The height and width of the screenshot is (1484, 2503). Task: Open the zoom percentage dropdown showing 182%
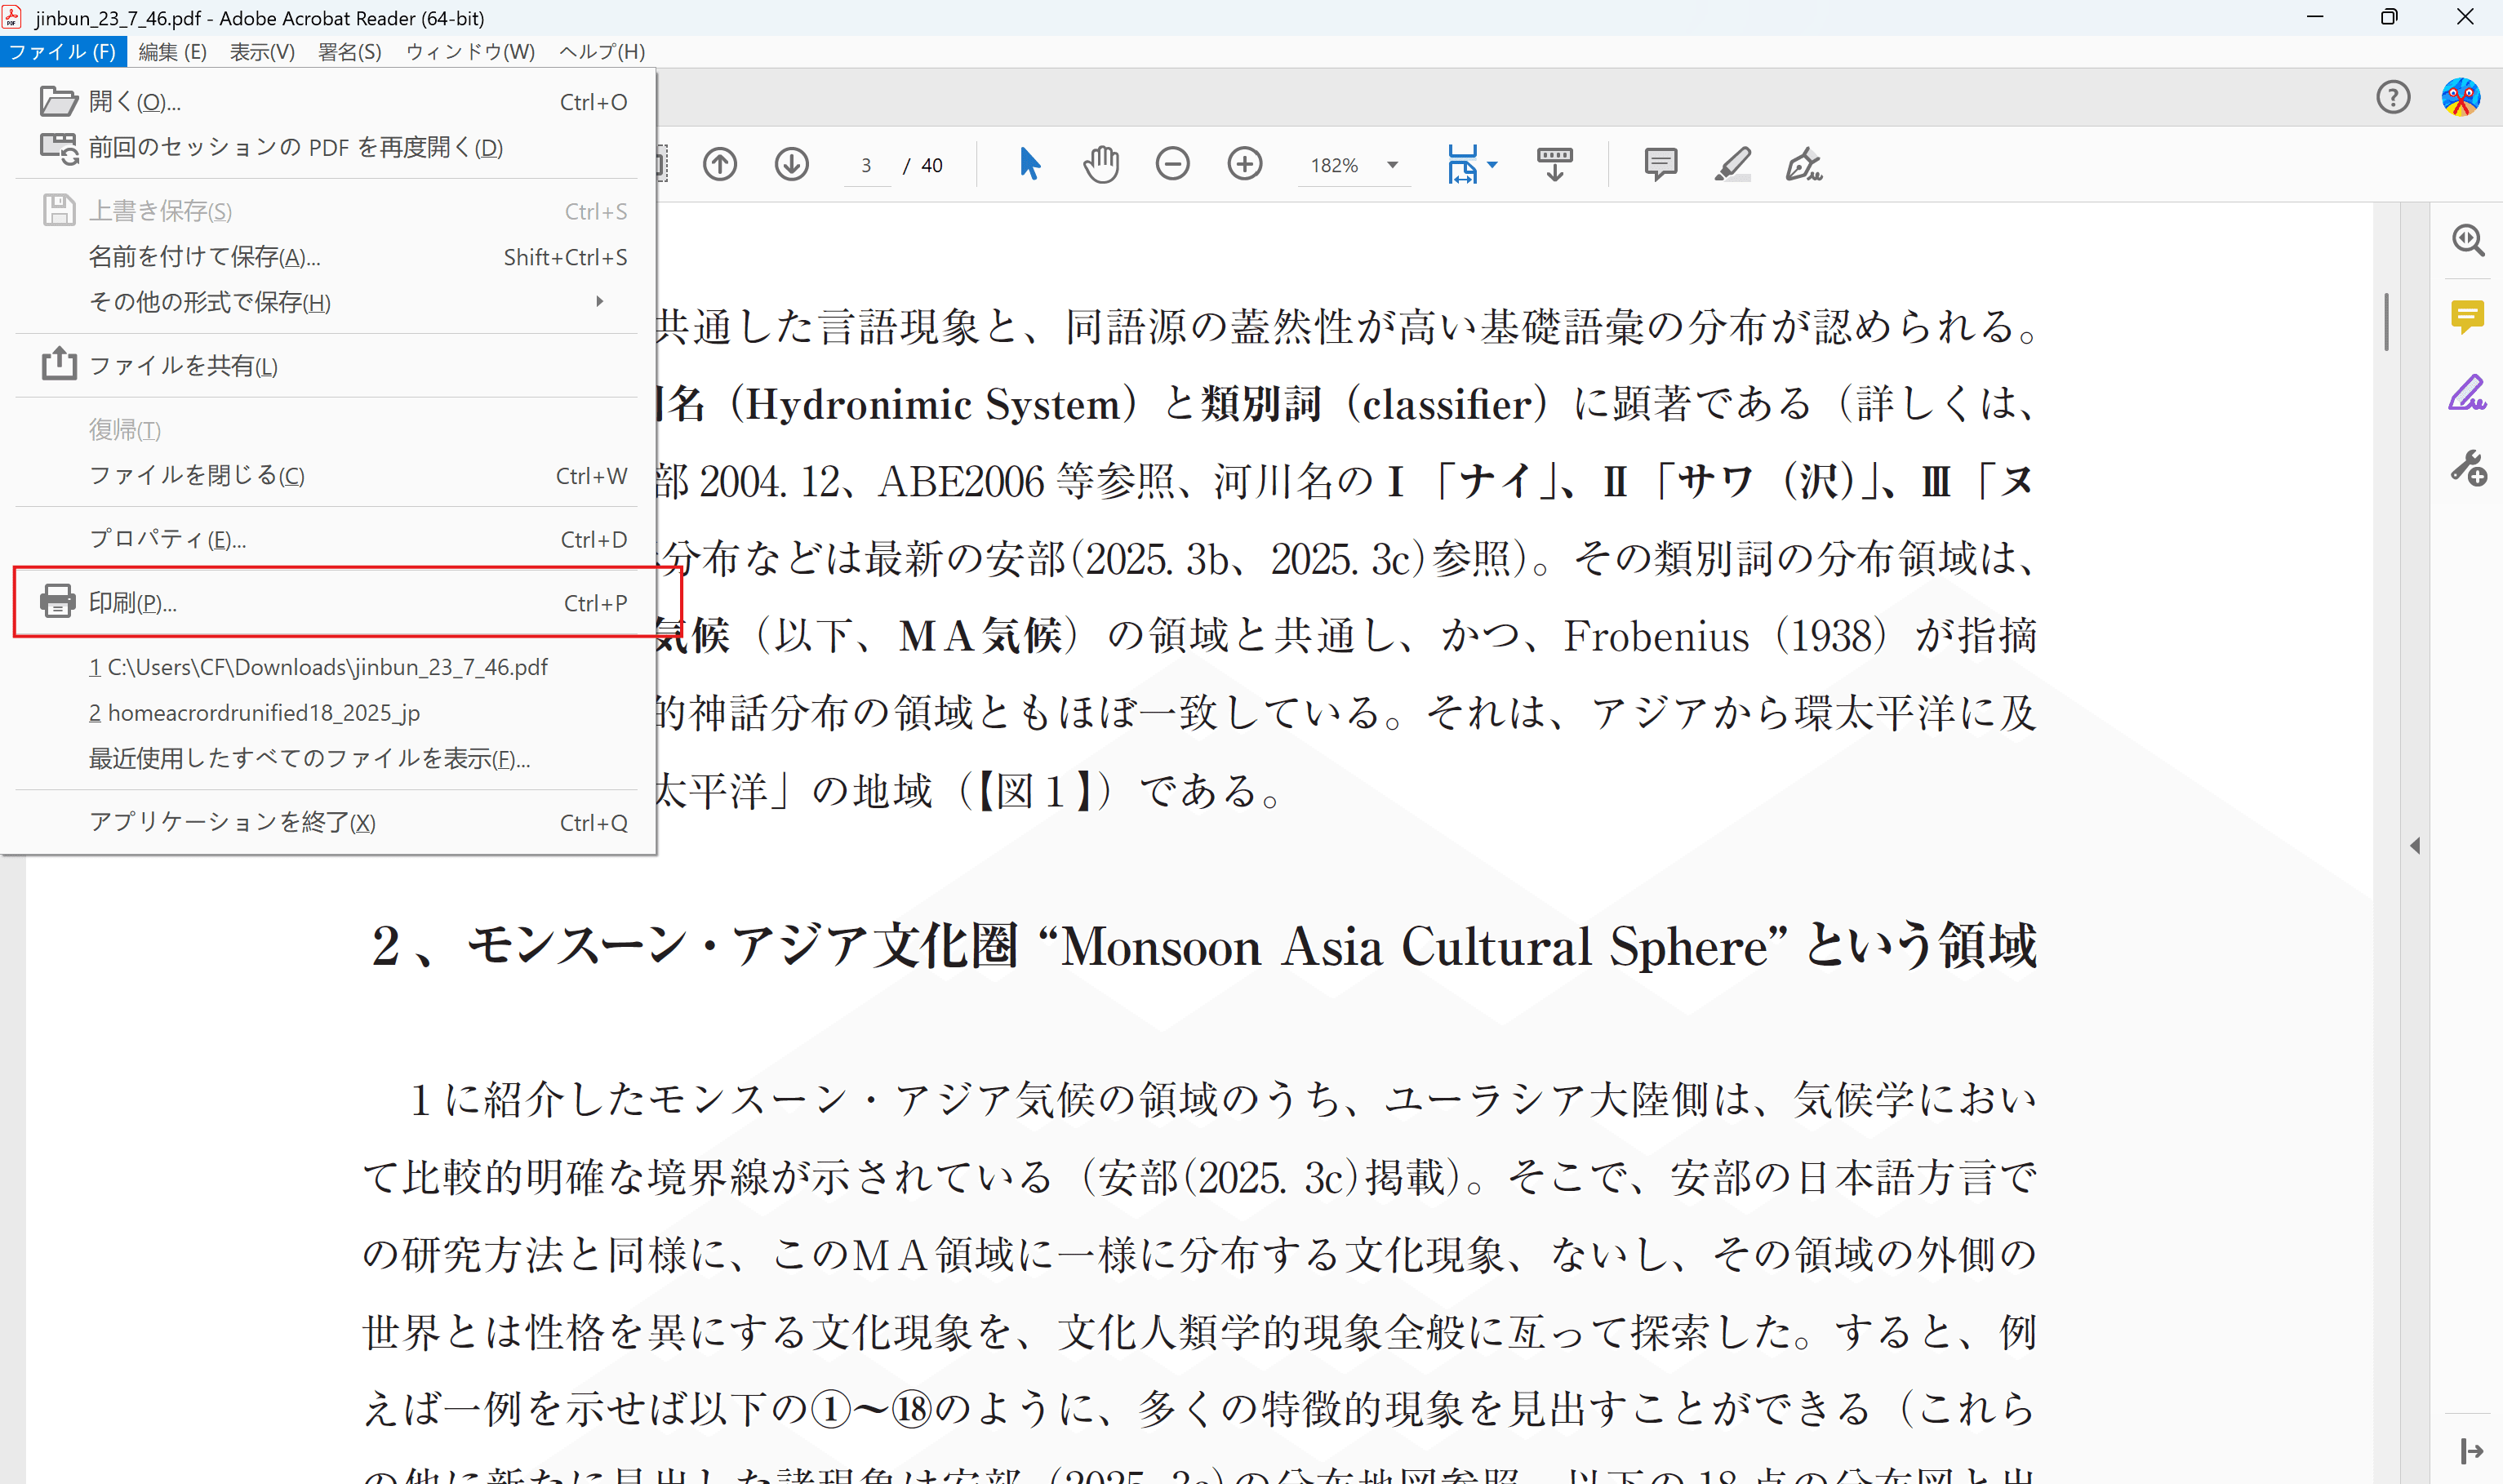click(1392, 165)
